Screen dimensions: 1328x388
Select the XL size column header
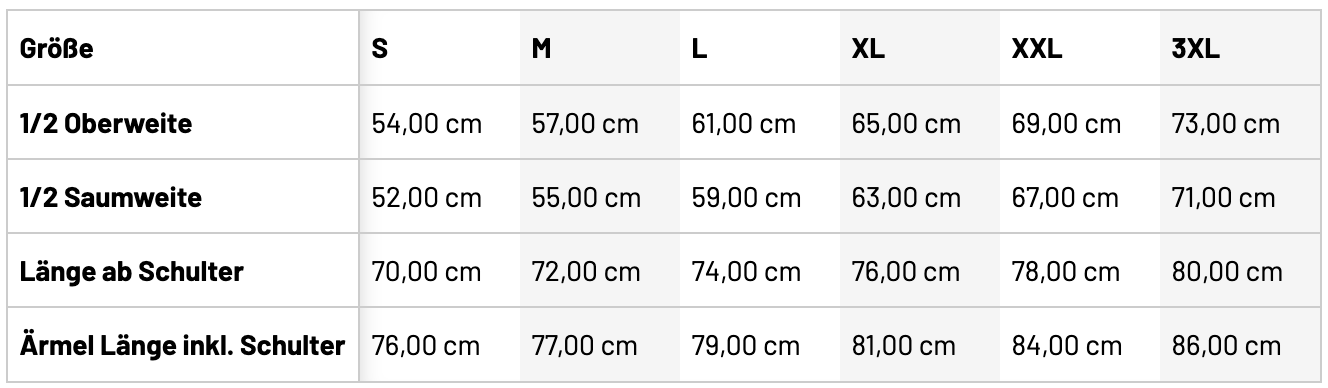(x=868, y=49)
